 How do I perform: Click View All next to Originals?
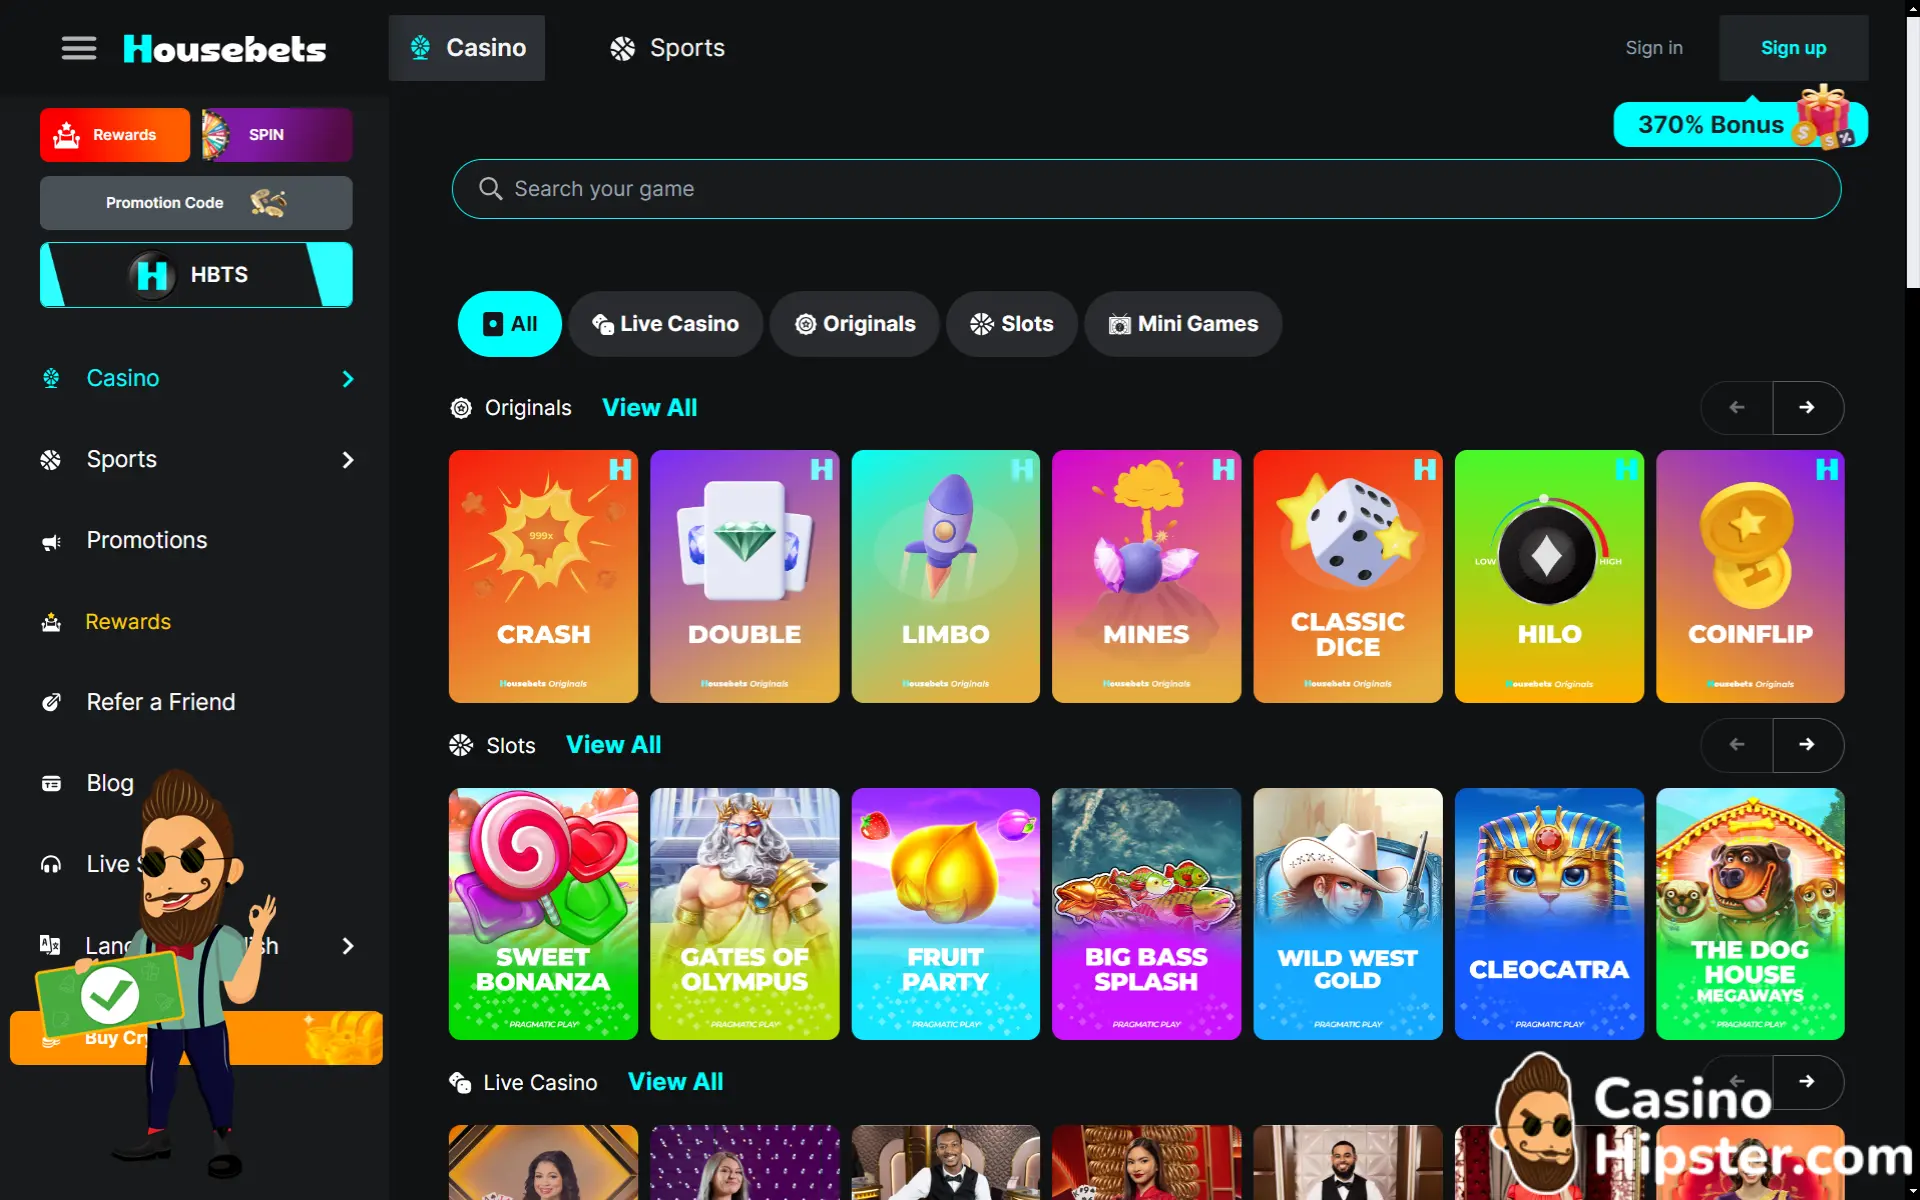(650, 408)
